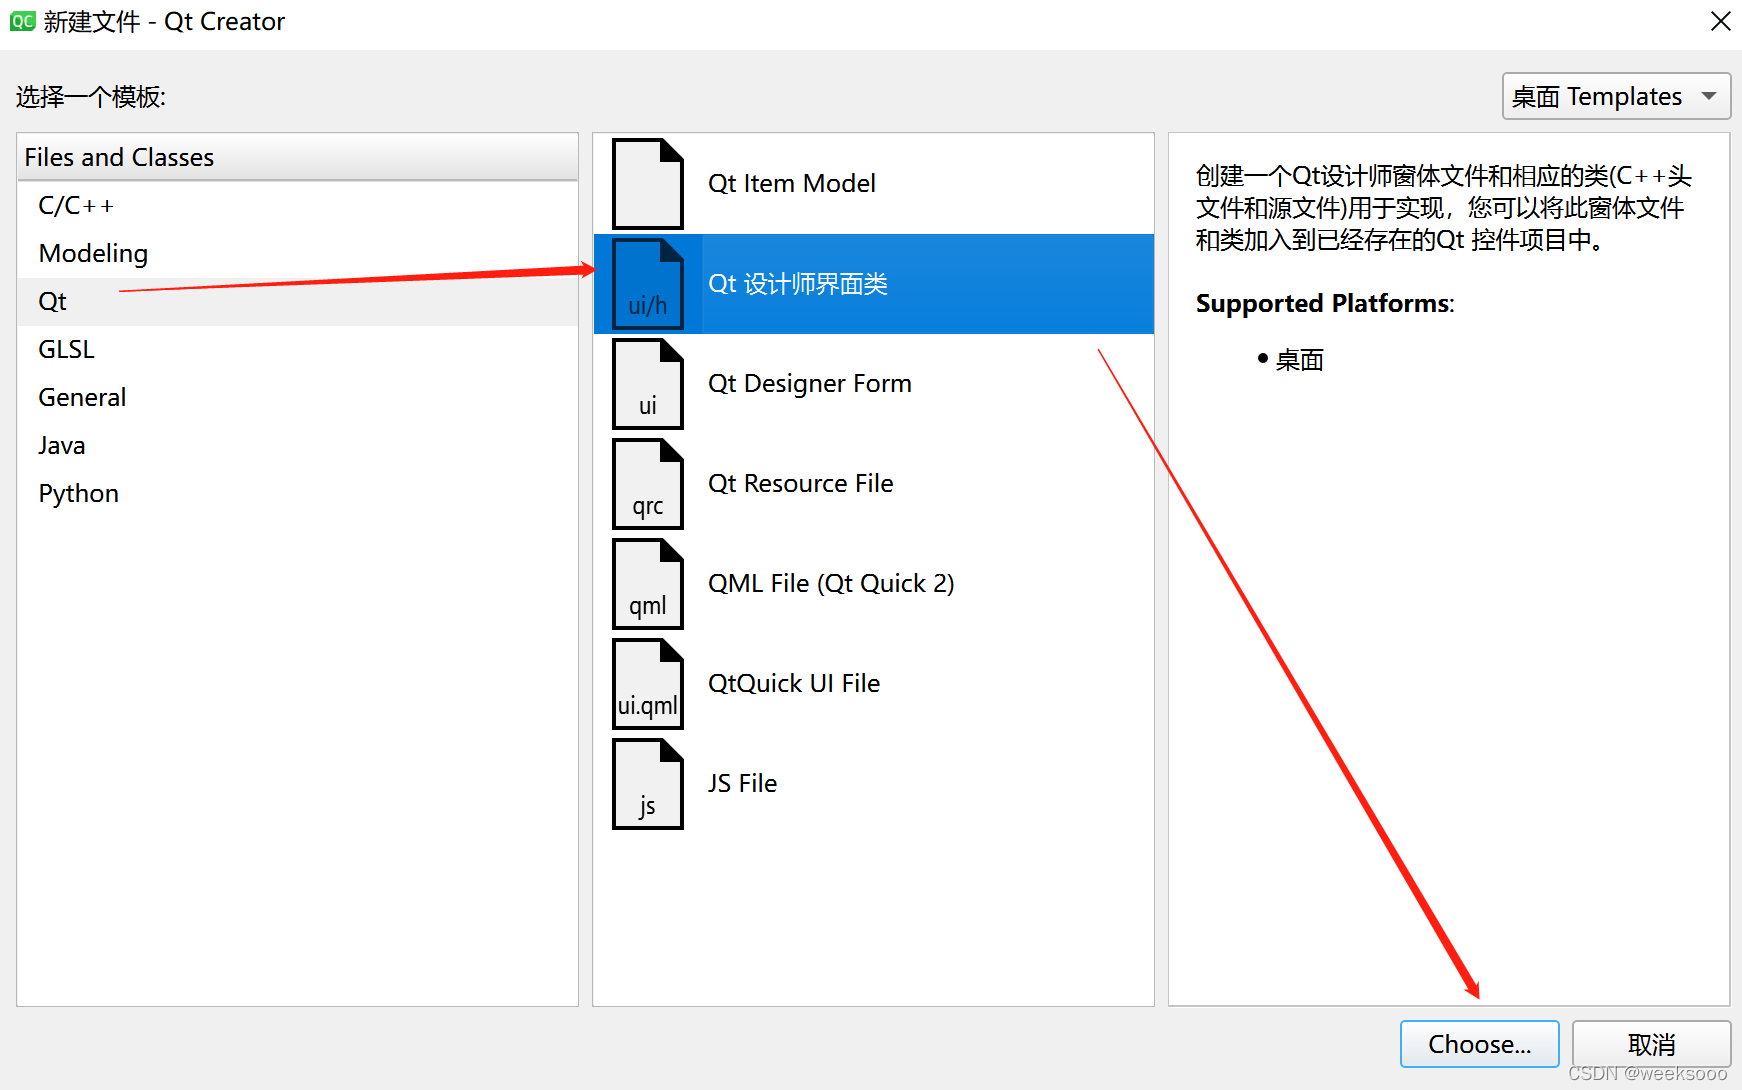Select the qml file icon
1742x1090 pixels.
tap(648, 584)
